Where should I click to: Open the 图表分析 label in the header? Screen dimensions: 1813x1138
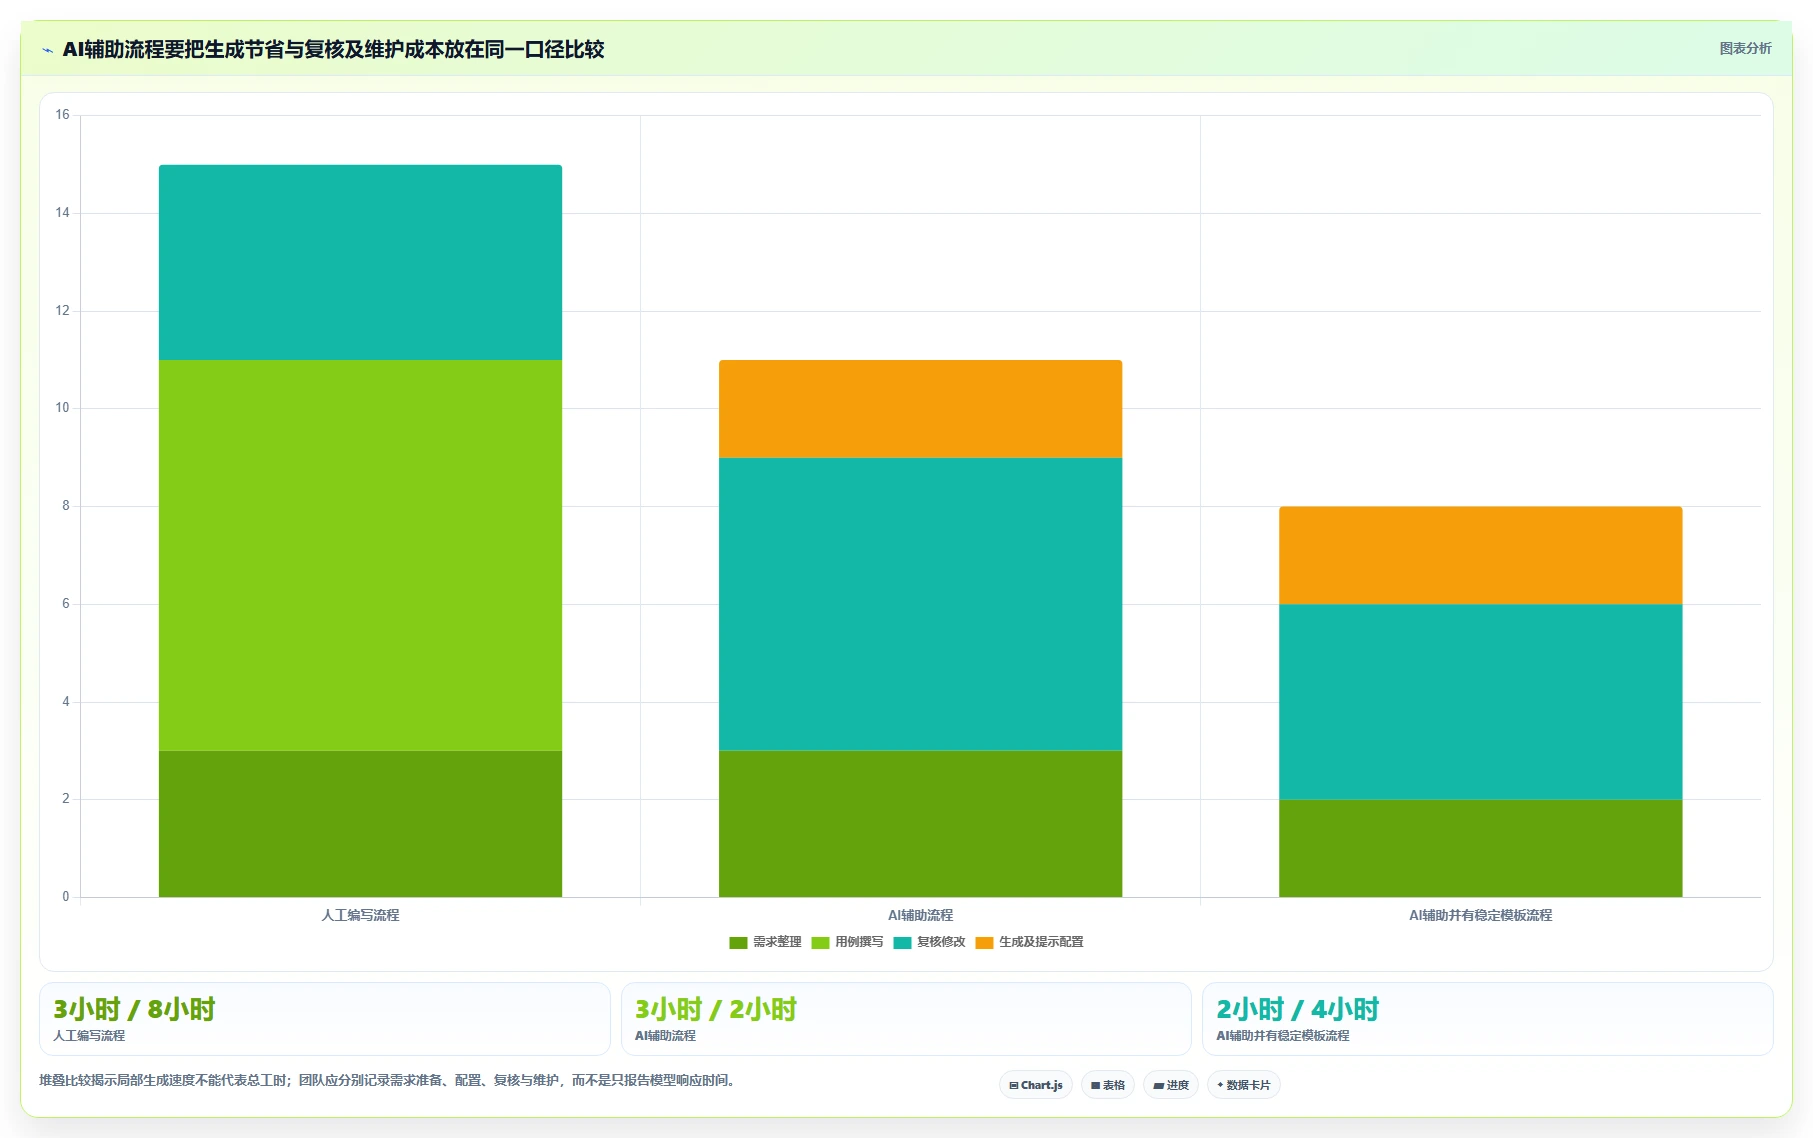pyautogui.click(x=1745, y=48)
